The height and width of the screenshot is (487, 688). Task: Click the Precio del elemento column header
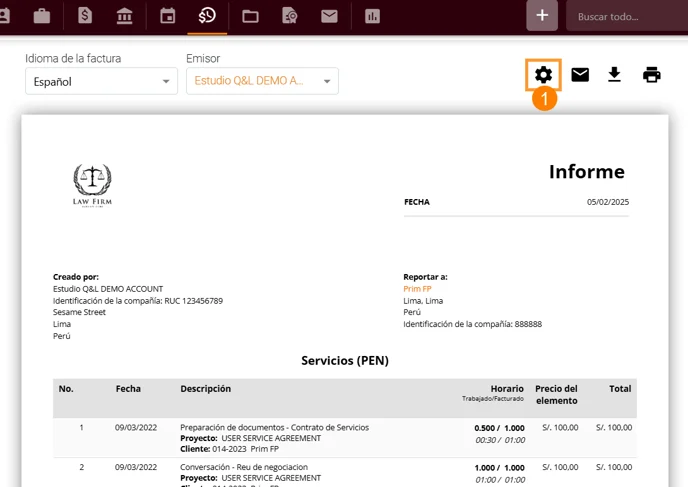[556, 394]
